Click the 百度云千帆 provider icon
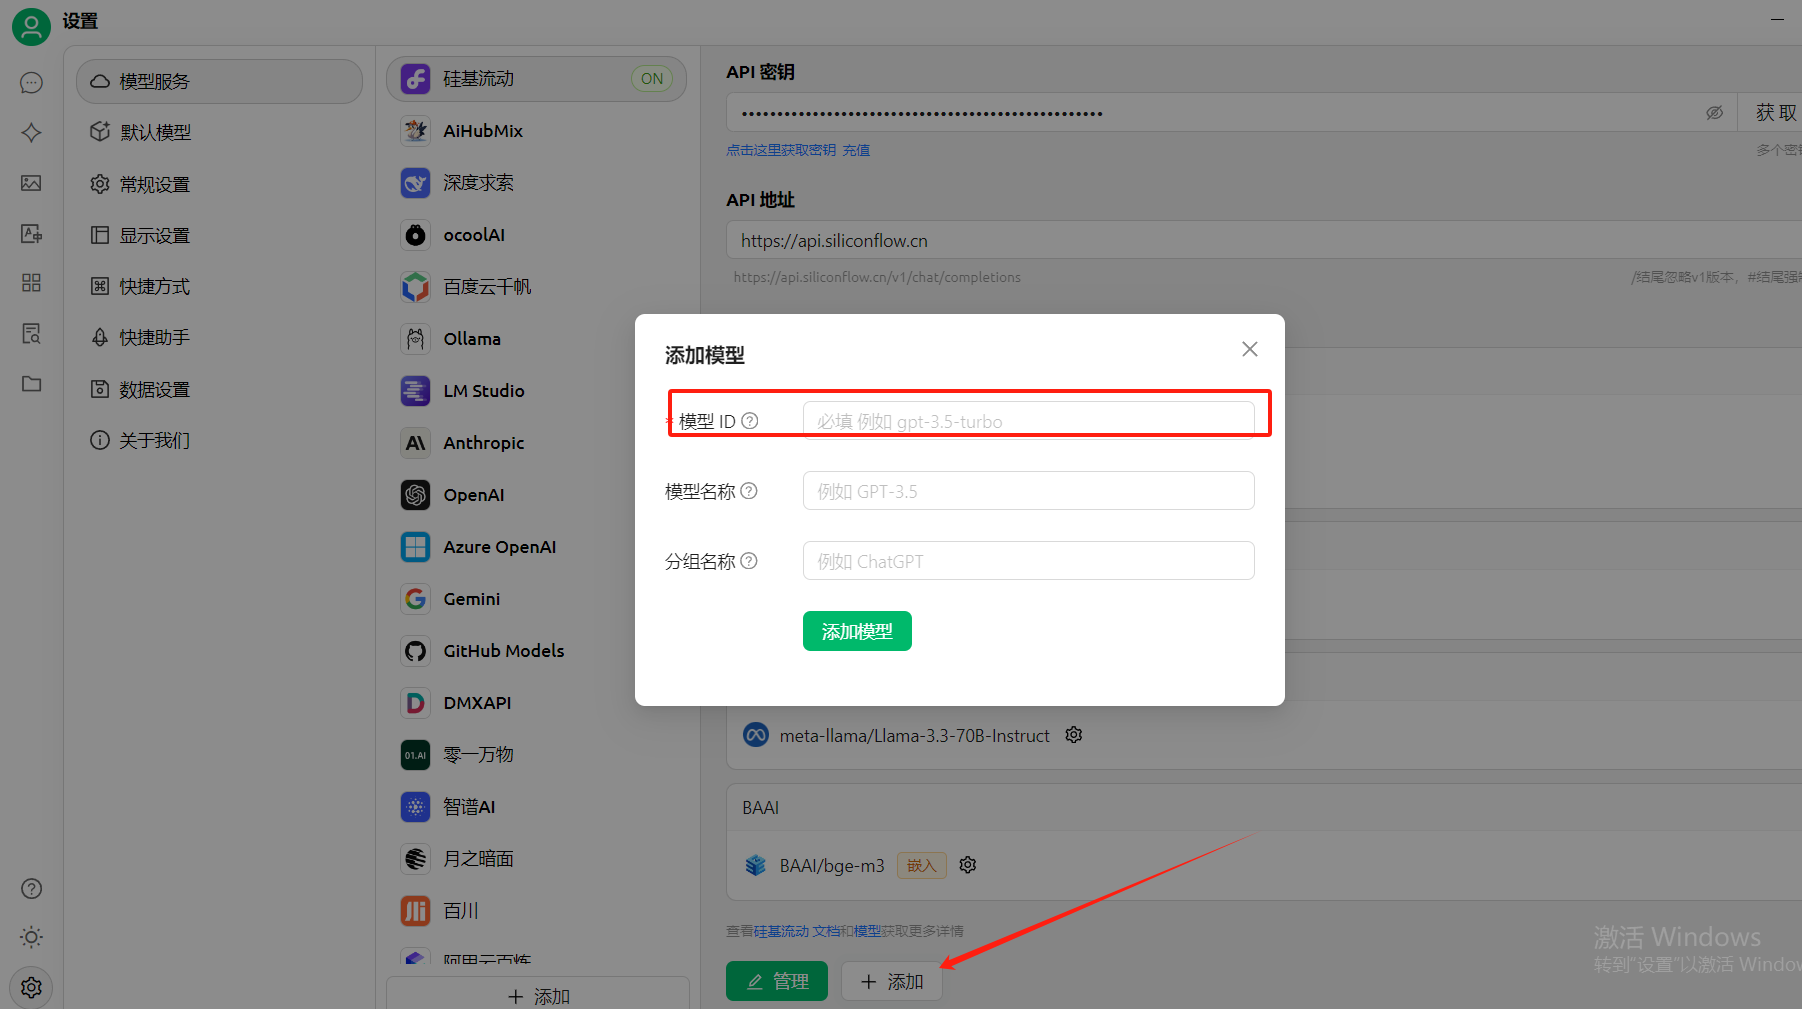The width and height of the screenshot is (1802, 1009). coord(415,287)
